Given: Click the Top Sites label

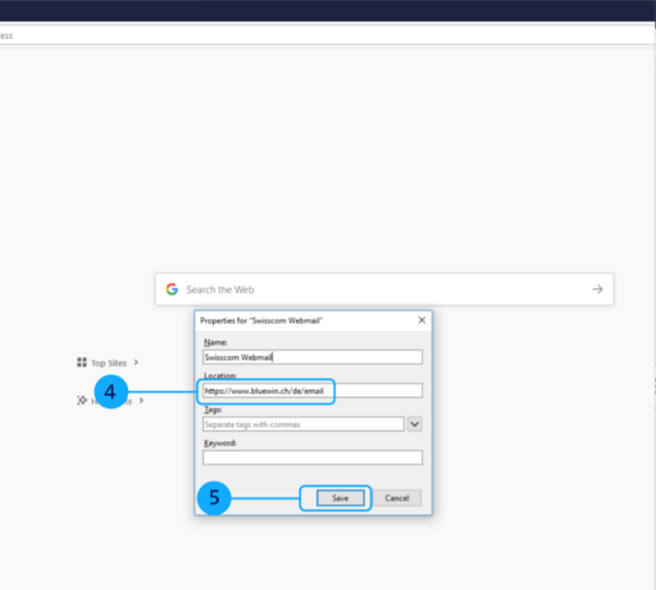Looking at the screenshot, I should (109, 363).
